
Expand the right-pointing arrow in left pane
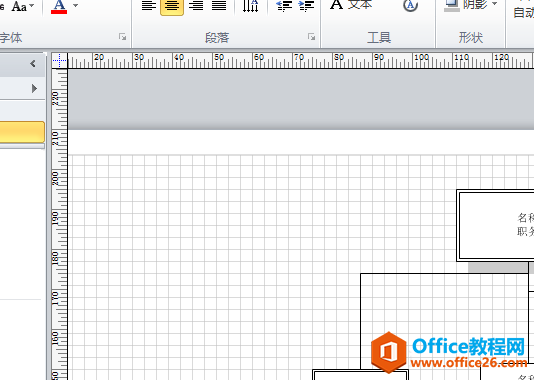pos(34,89)
